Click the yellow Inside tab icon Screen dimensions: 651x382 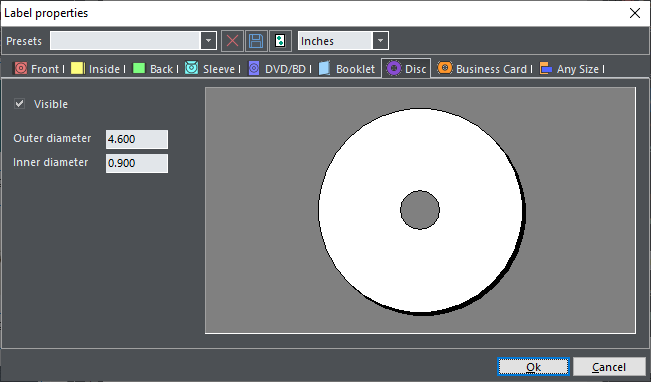[x=77, y=68]
